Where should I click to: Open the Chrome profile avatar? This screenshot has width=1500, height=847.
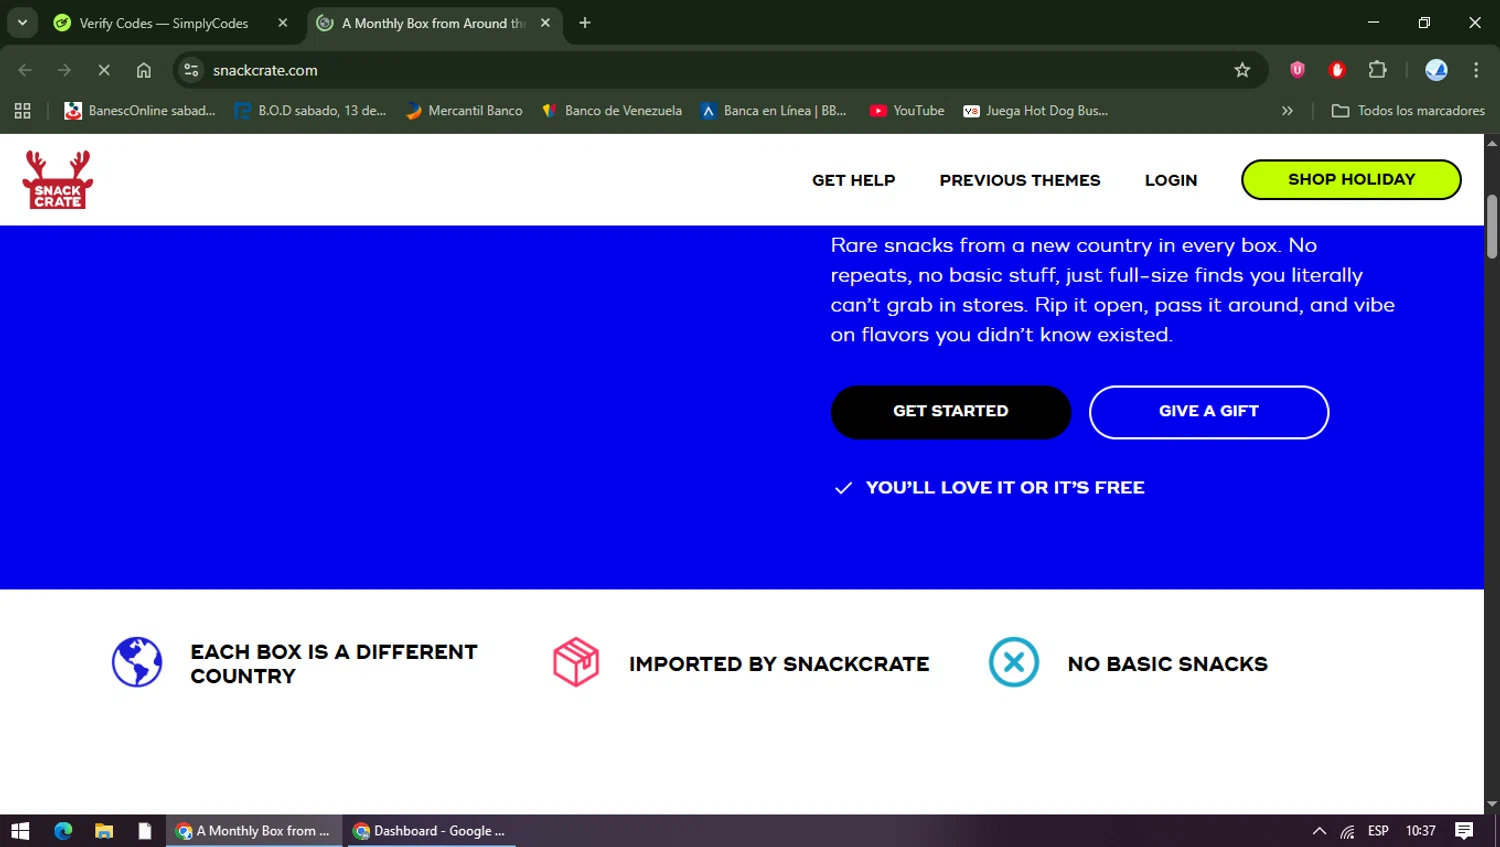1436,70
